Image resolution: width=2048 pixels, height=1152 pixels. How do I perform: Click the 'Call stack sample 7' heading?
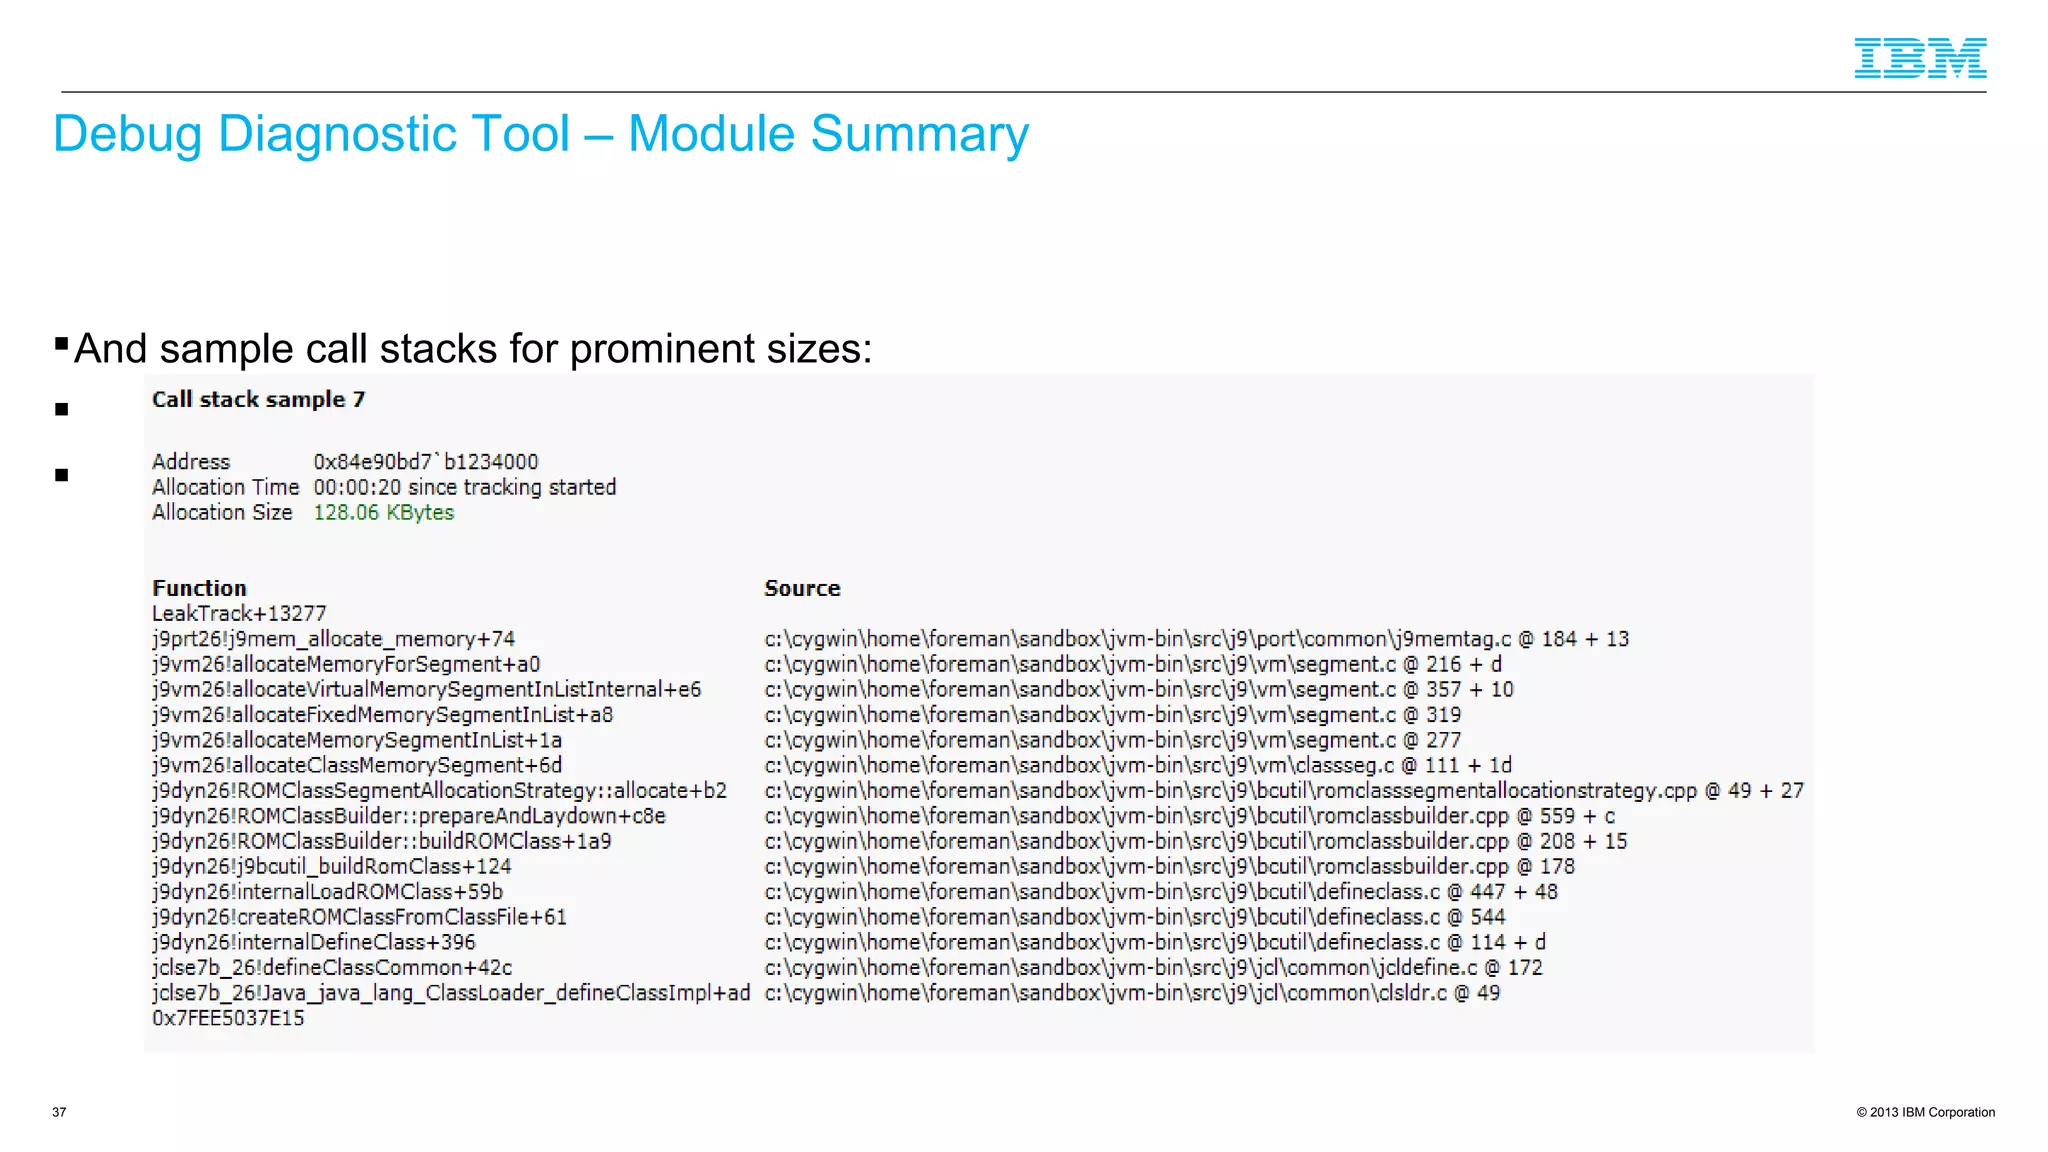coord(259,399)
